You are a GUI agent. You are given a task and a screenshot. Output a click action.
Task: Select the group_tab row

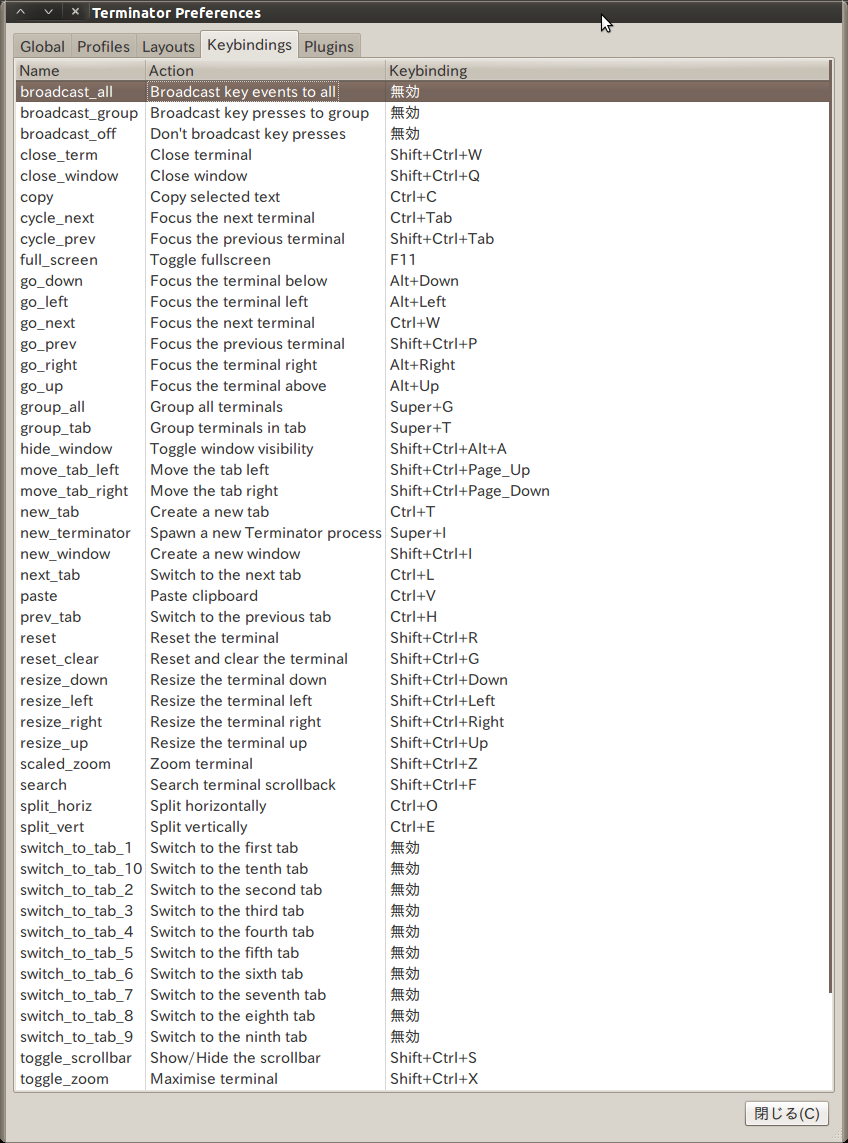[x=422, y=428]
